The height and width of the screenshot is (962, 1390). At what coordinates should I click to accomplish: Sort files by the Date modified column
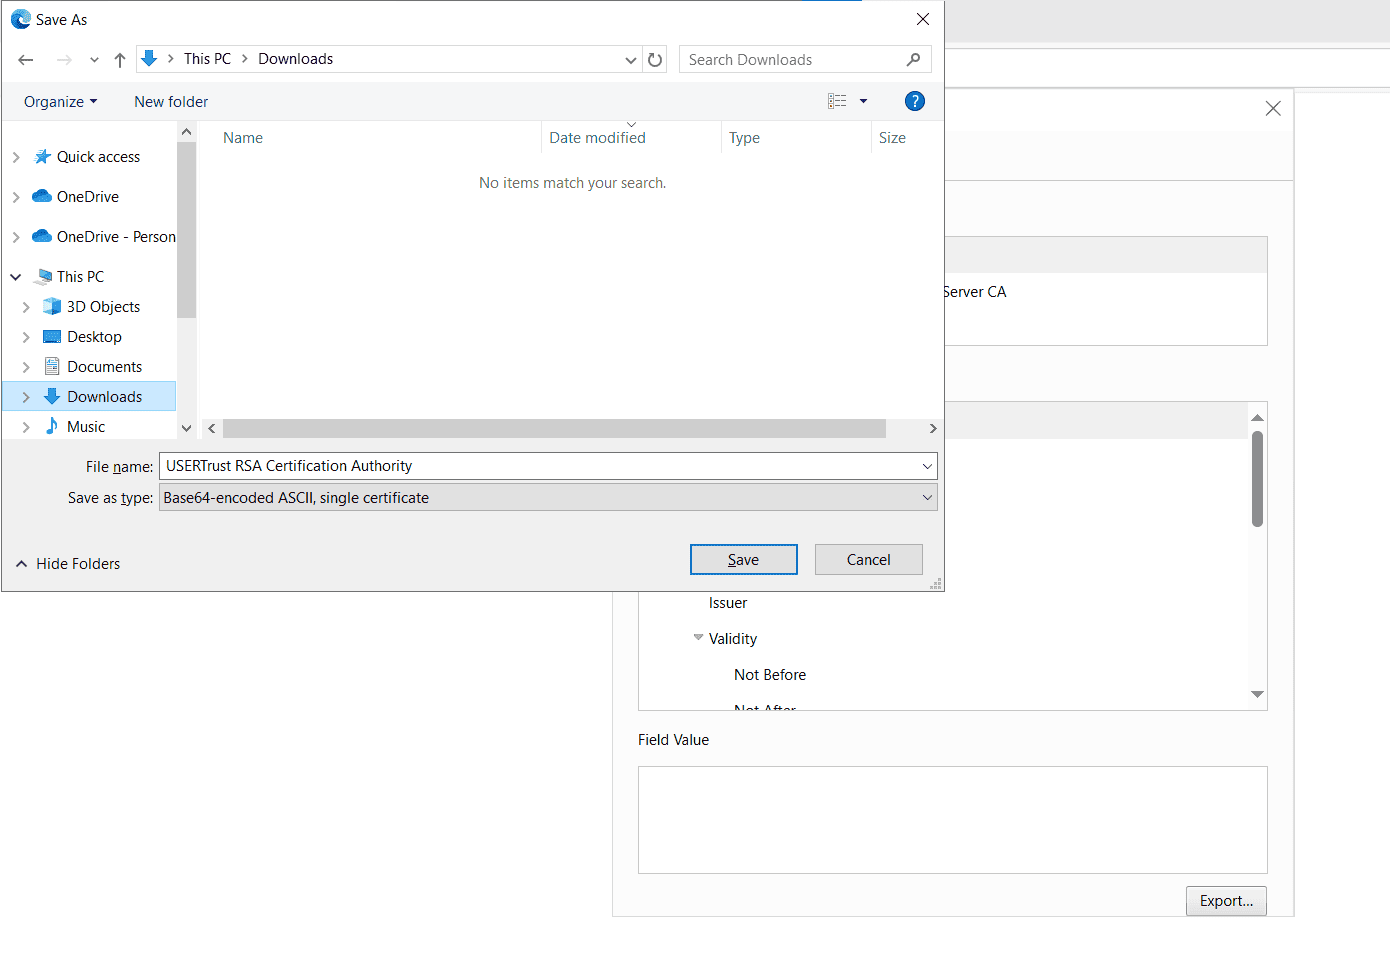coord(597,137)
